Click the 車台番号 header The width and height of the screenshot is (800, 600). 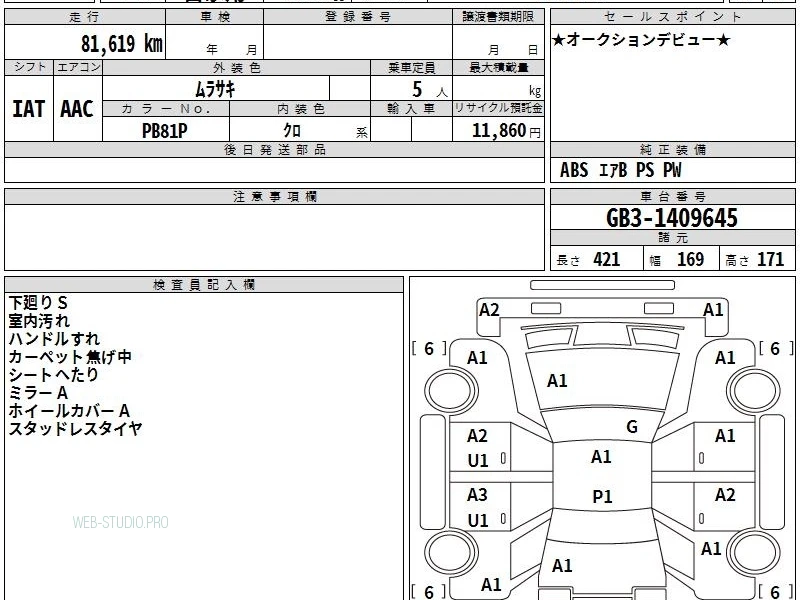click(672, 197)
